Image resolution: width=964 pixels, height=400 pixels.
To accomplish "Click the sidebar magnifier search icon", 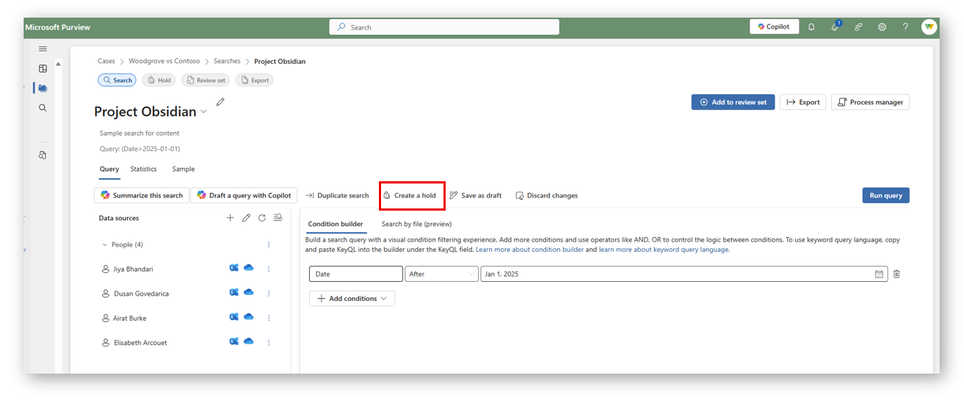I will 42,108.
